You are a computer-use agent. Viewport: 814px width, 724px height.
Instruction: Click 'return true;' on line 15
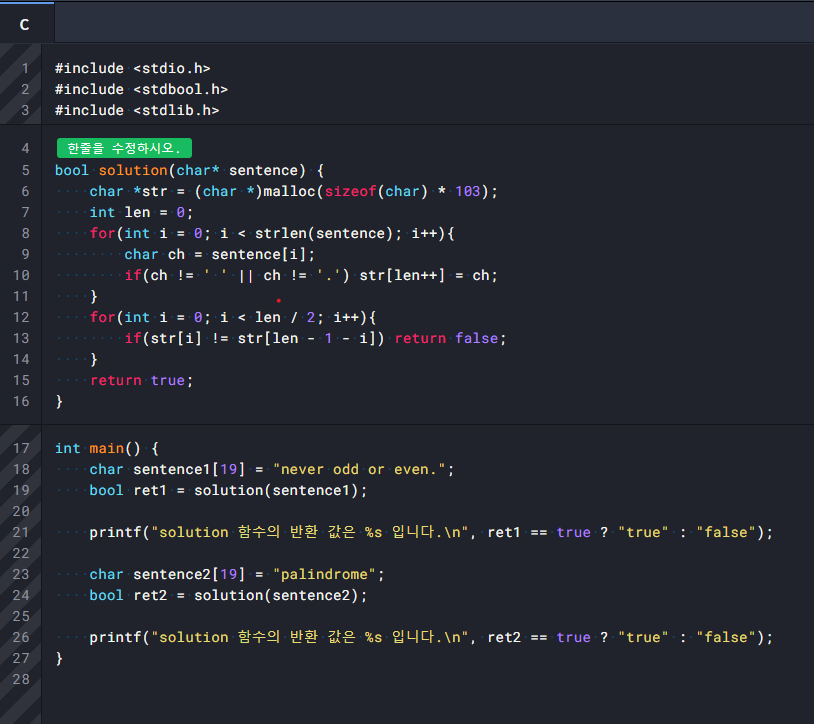[x=141, y=380]
